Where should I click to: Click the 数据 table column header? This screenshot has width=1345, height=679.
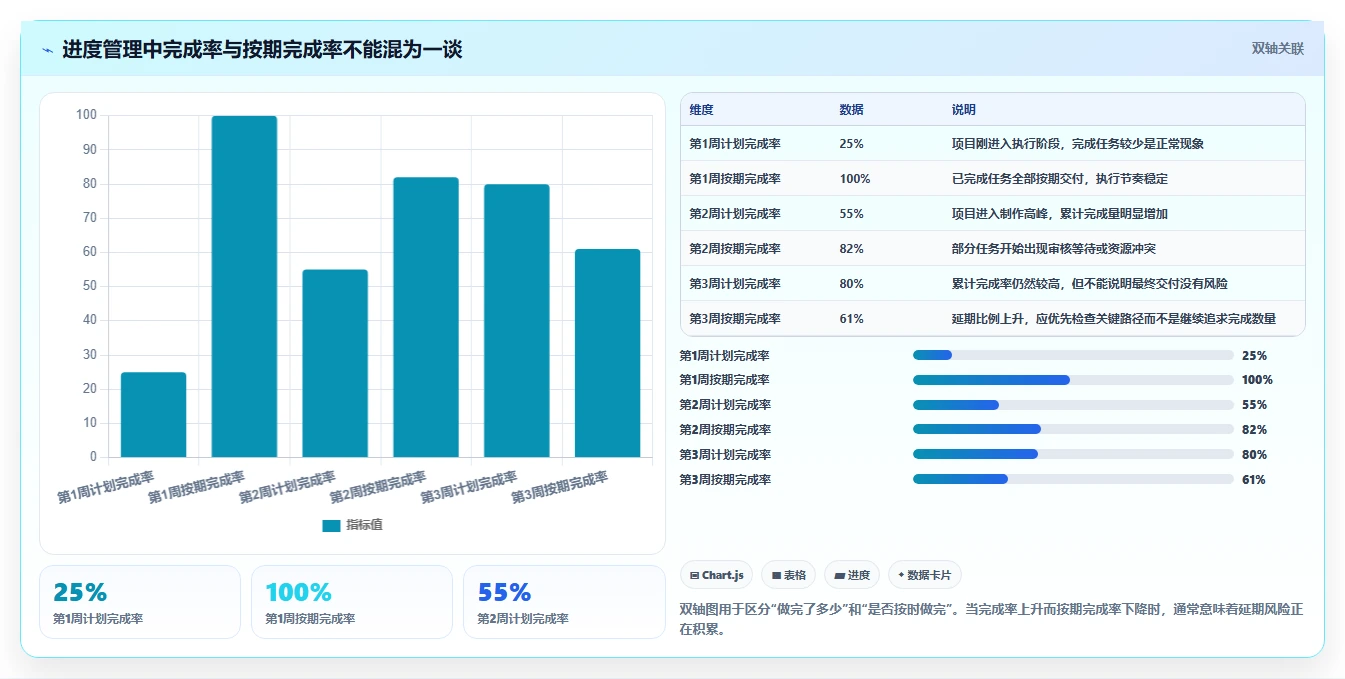[851, 109]
